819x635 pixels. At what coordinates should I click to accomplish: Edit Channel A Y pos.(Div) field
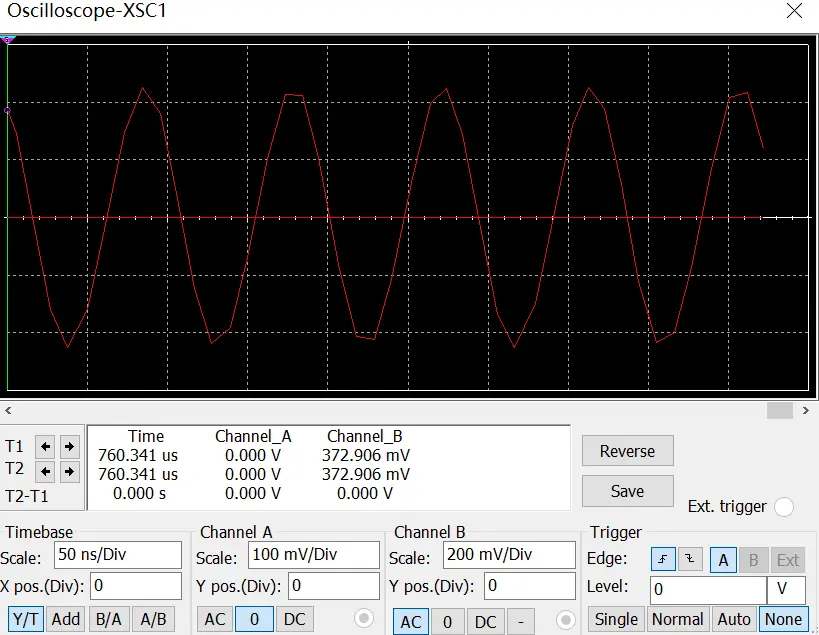[x=333, y=586]
